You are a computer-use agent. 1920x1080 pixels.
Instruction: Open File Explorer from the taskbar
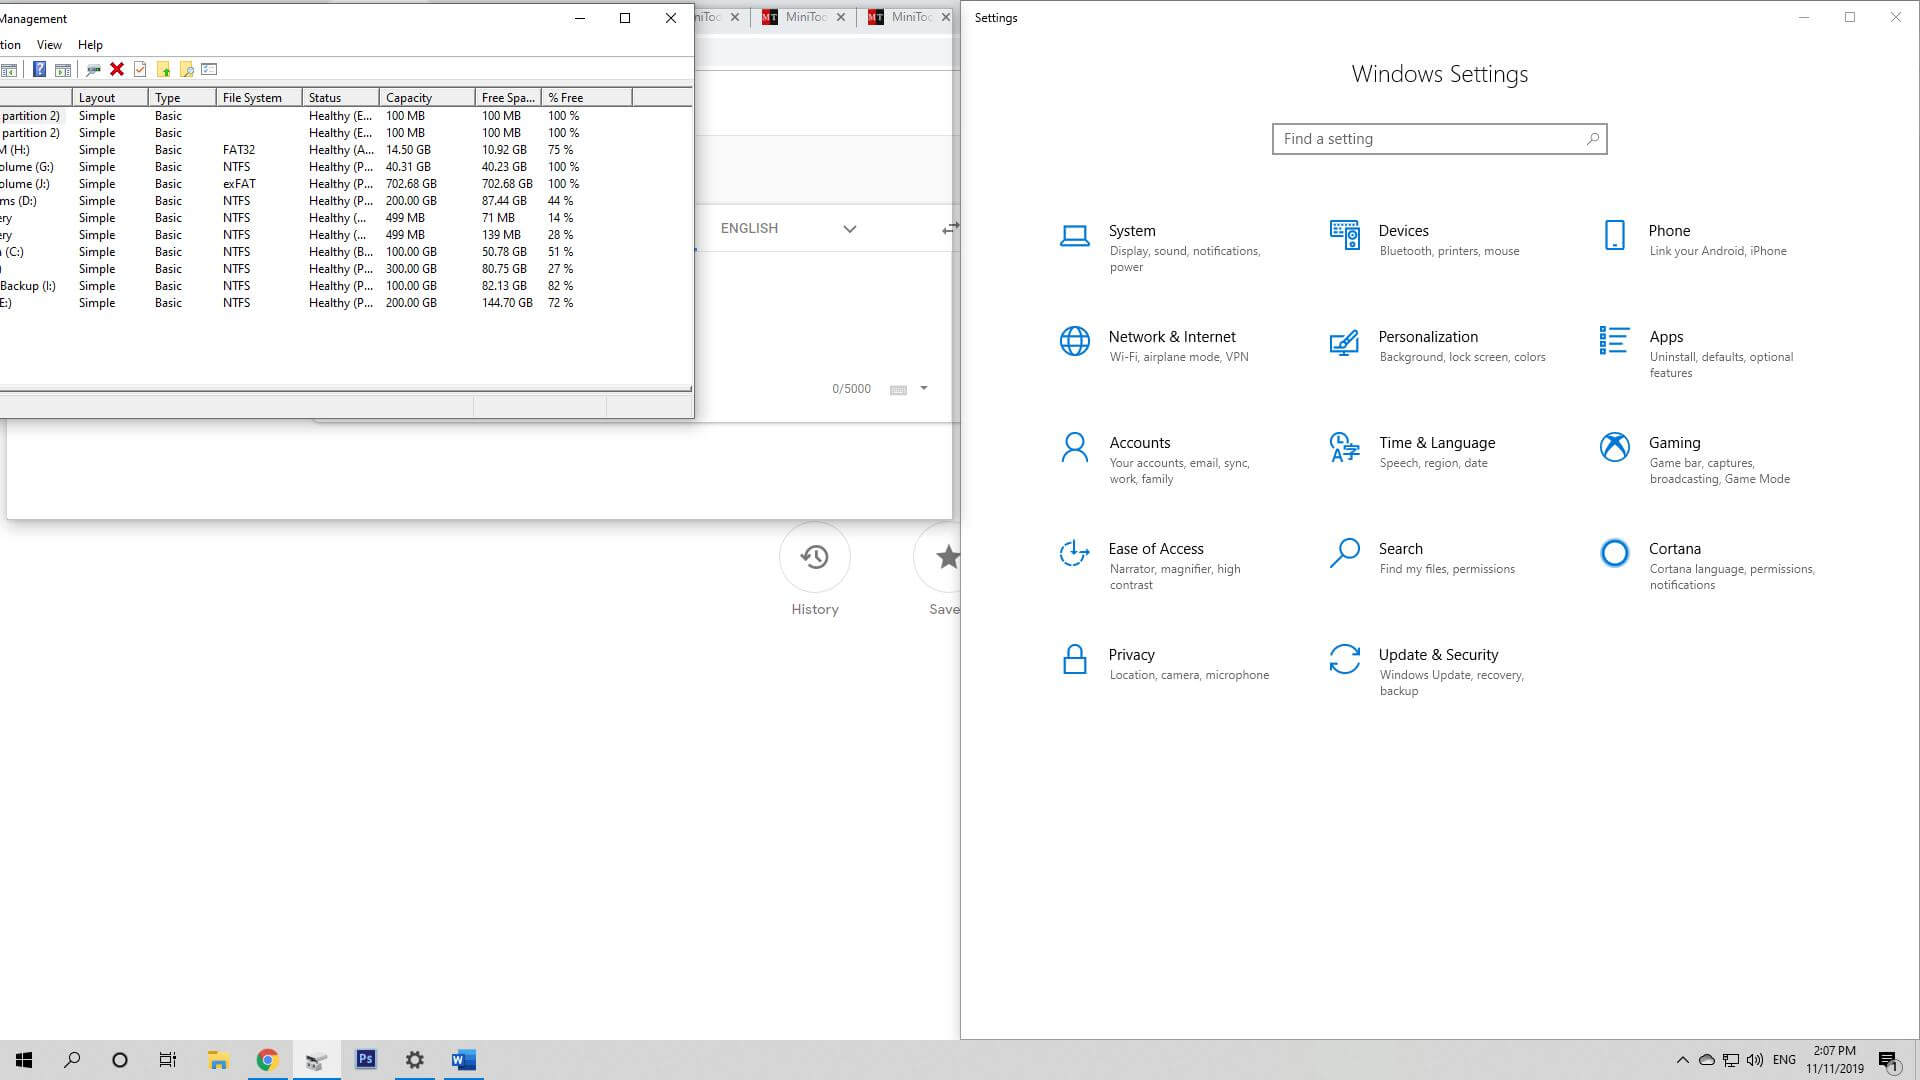(218, 1060)
